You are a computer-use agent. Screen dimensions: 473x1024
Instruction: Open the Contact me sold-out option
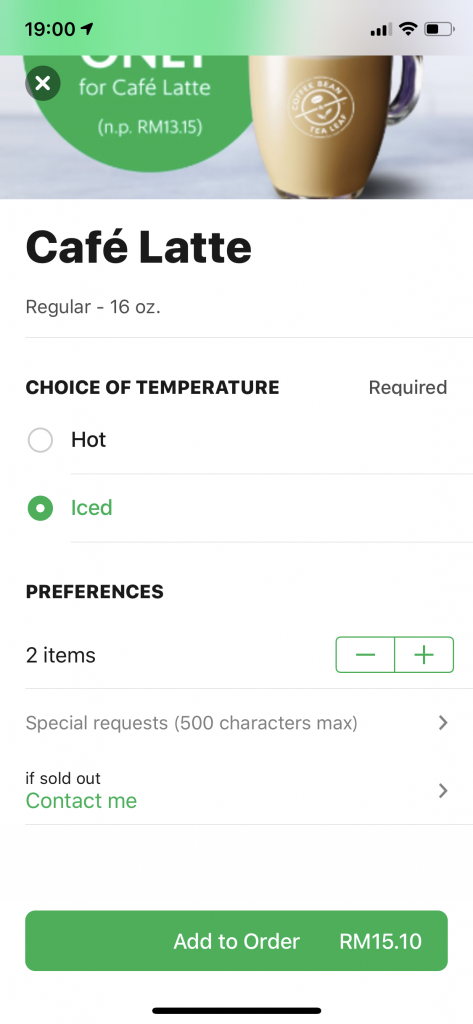click(81, 801)
